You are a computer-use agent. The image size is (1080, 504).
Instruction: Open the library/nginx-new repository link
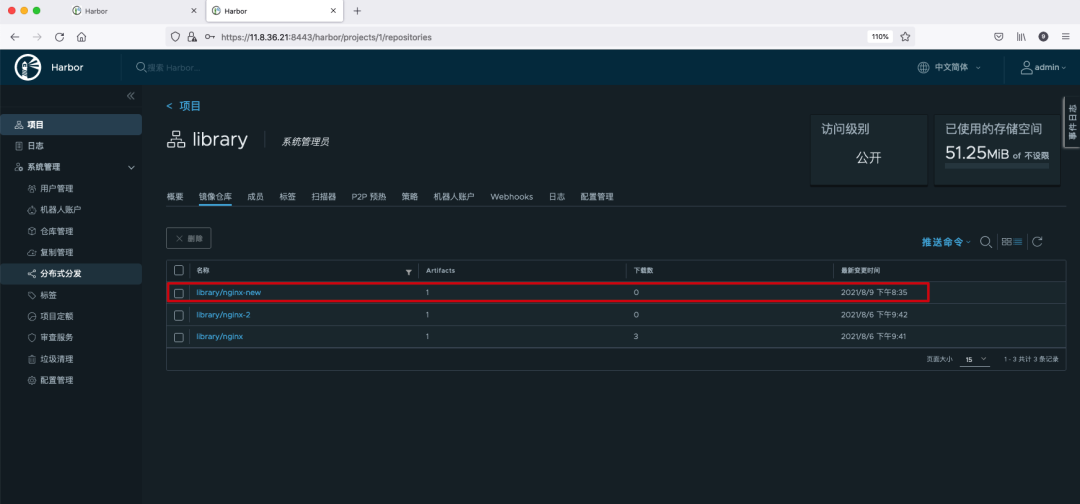coord(229,293)
